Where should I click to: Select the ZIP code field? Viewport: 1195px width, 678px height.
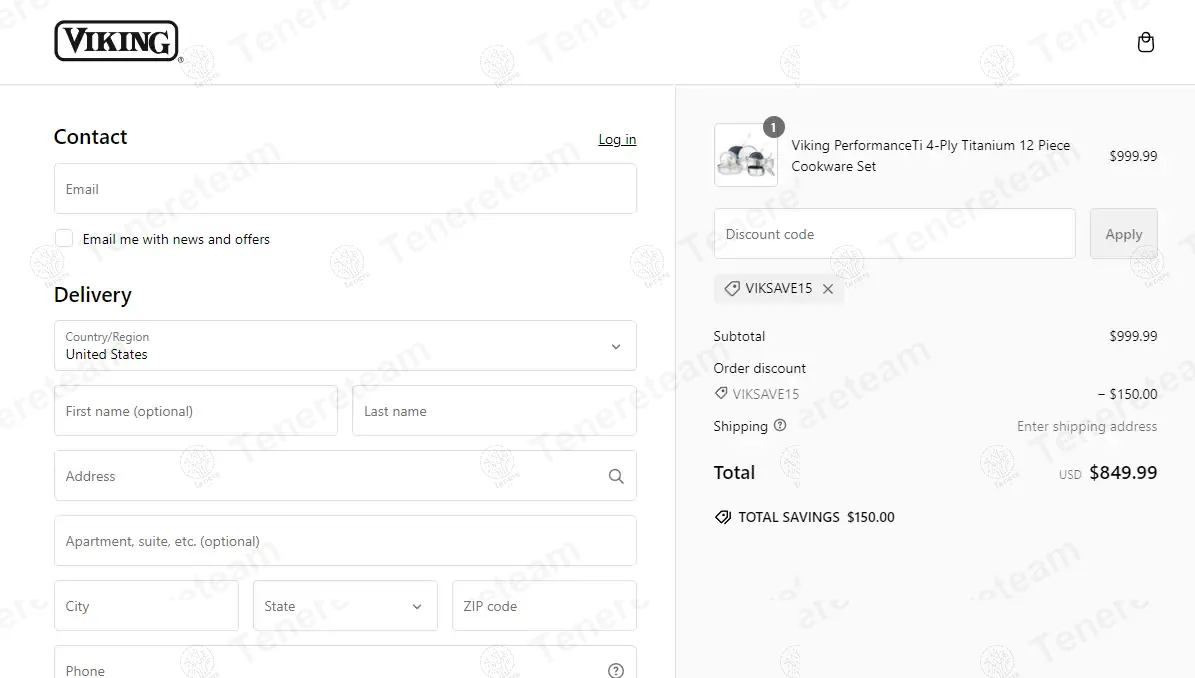(544, 606)
